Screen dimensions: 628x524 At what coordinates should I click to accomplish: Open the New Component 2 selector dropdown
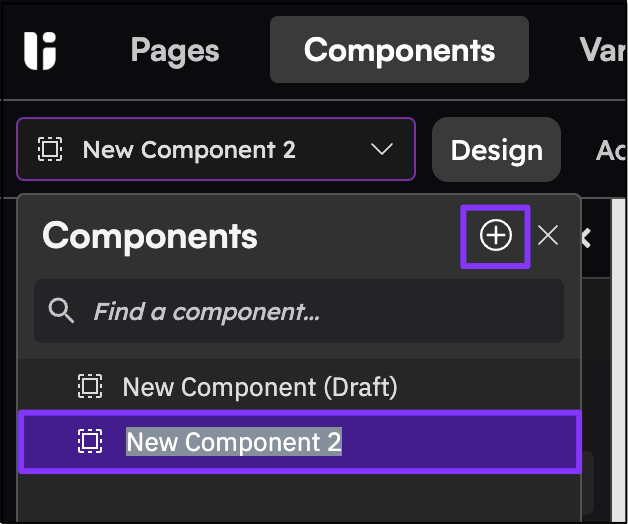tap(216, 149)
